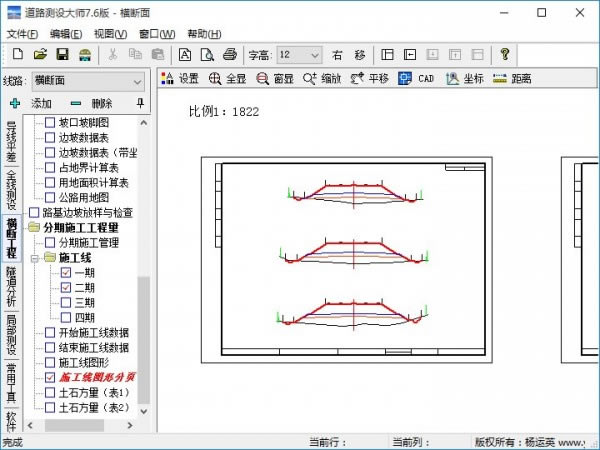Screen dimensions: 600x450
Task: Open a file with the folder icon
Action: click(x=40, y=54)
